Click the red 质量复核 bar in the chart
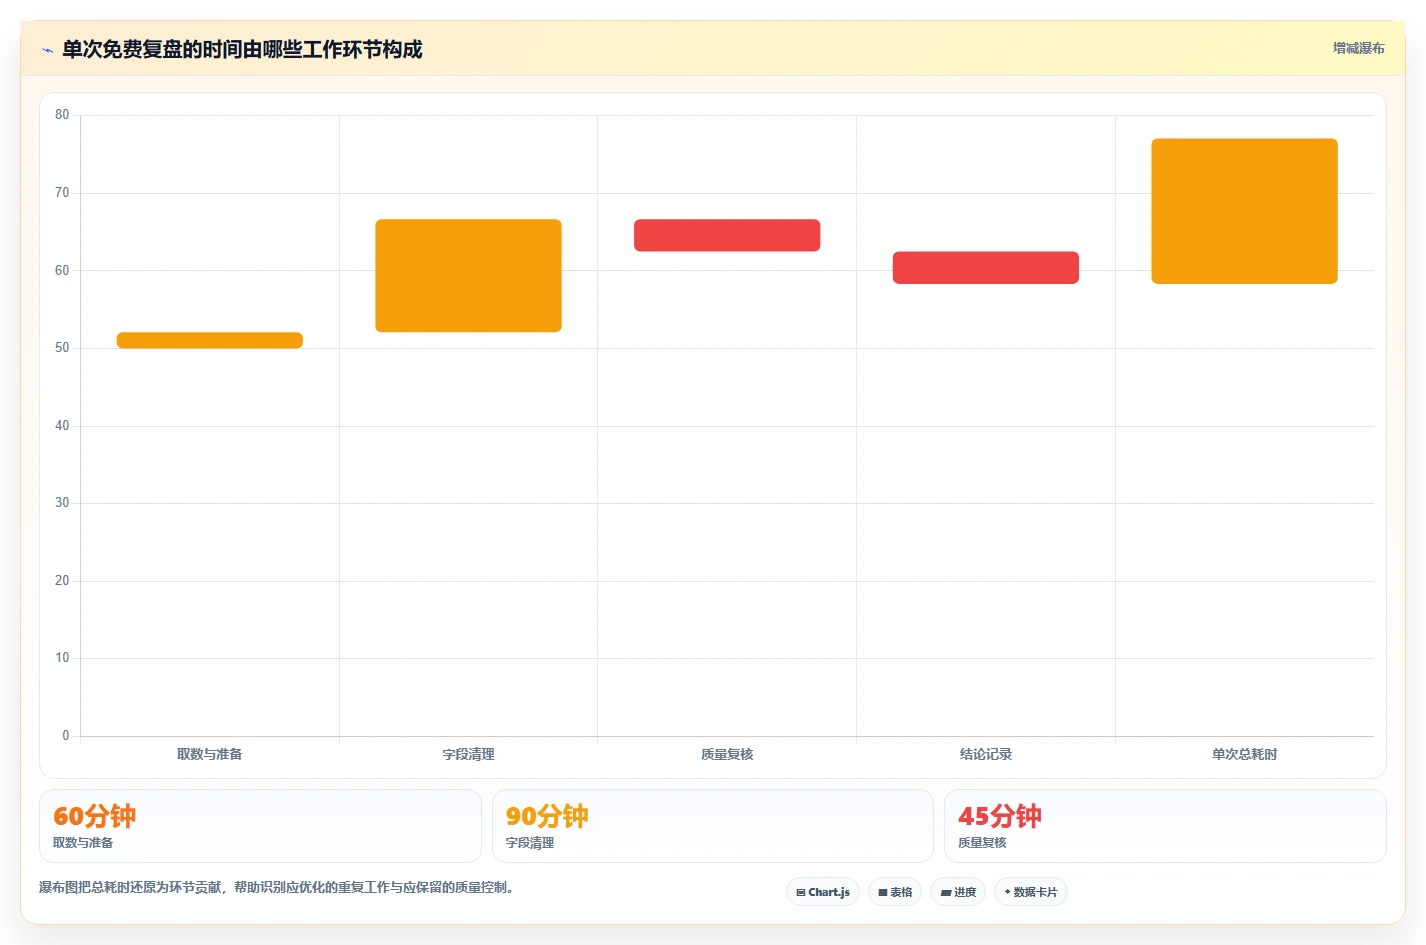The width and height of the screenshot is (1426, 945). (x=727, y=235)
